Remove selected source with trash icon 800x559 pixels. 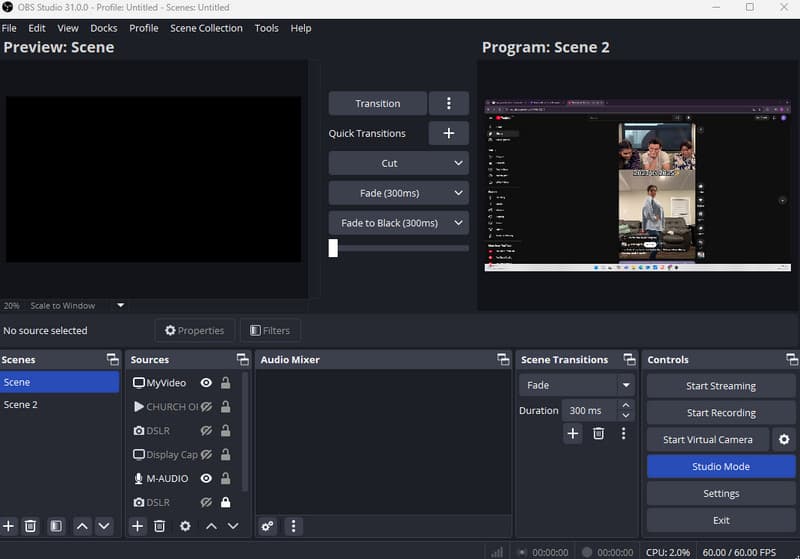(160, 526)
